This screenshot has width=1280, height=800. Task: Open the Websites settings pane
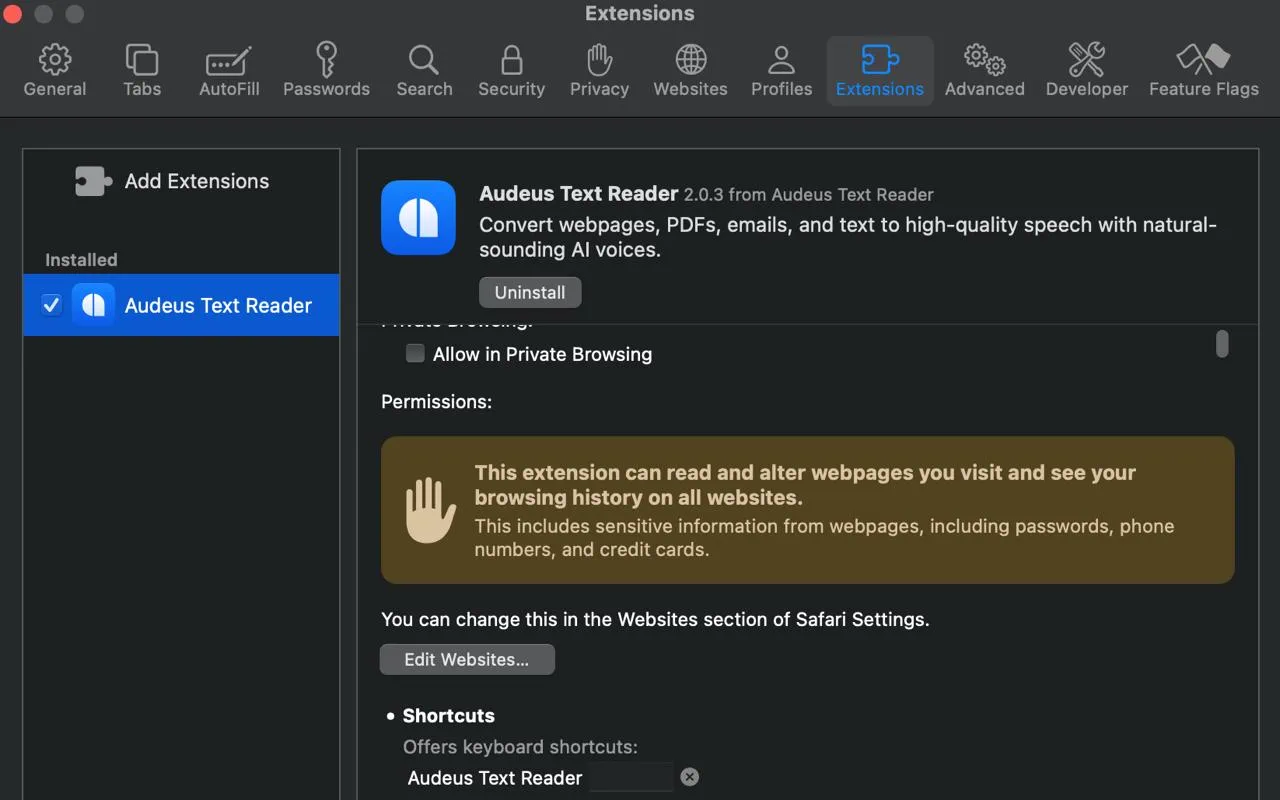tap(690, 70)
